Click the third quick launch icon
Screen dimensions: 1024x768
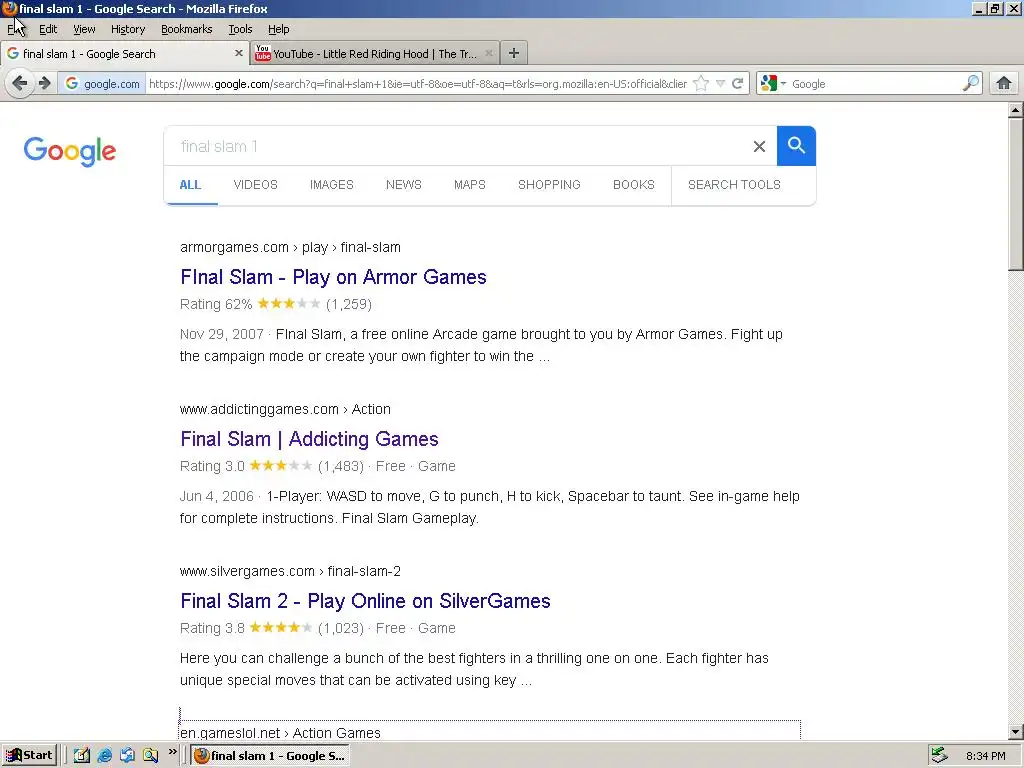pyautogui.click(x=127, y=756)
